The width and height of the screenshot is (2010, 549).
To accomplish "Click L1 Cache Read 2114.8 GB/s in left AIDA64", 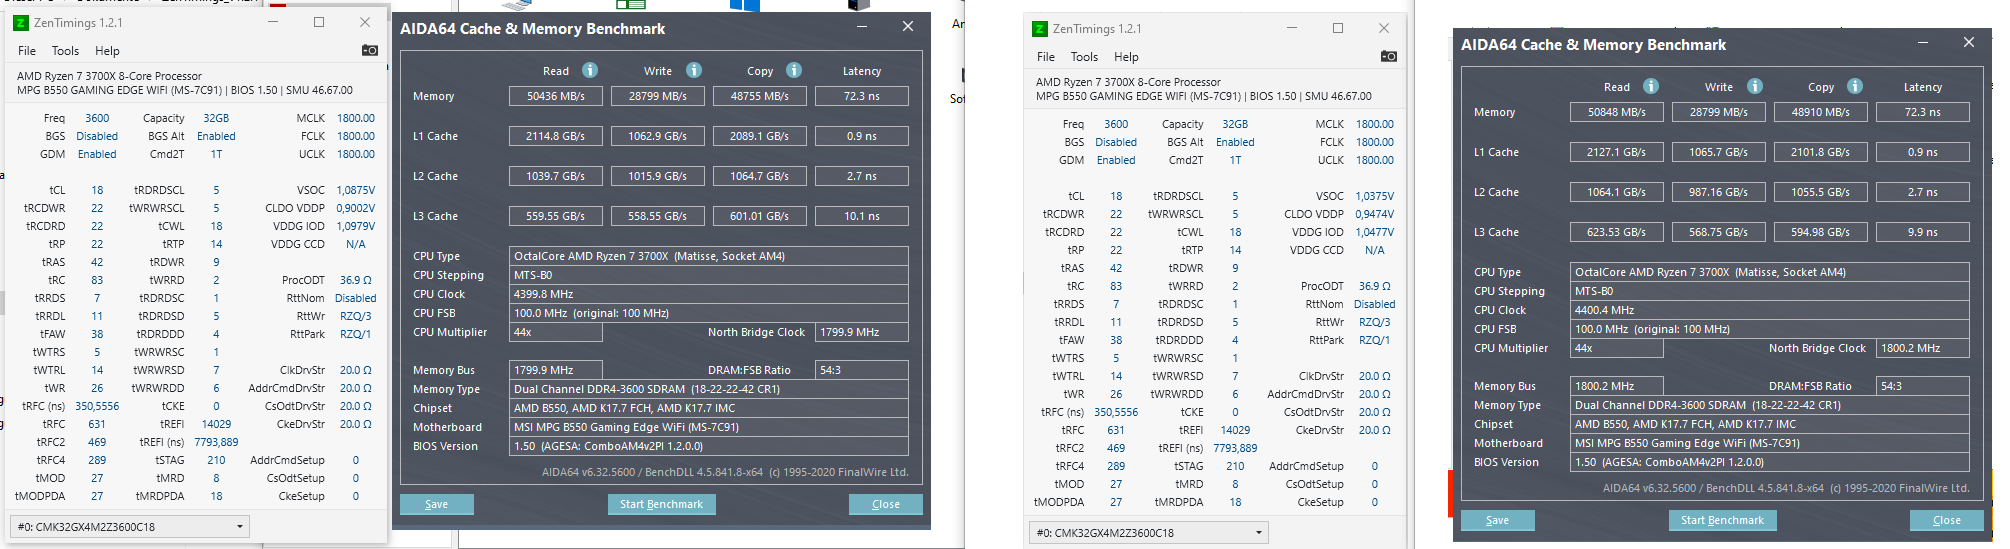I will click(556, 136).
